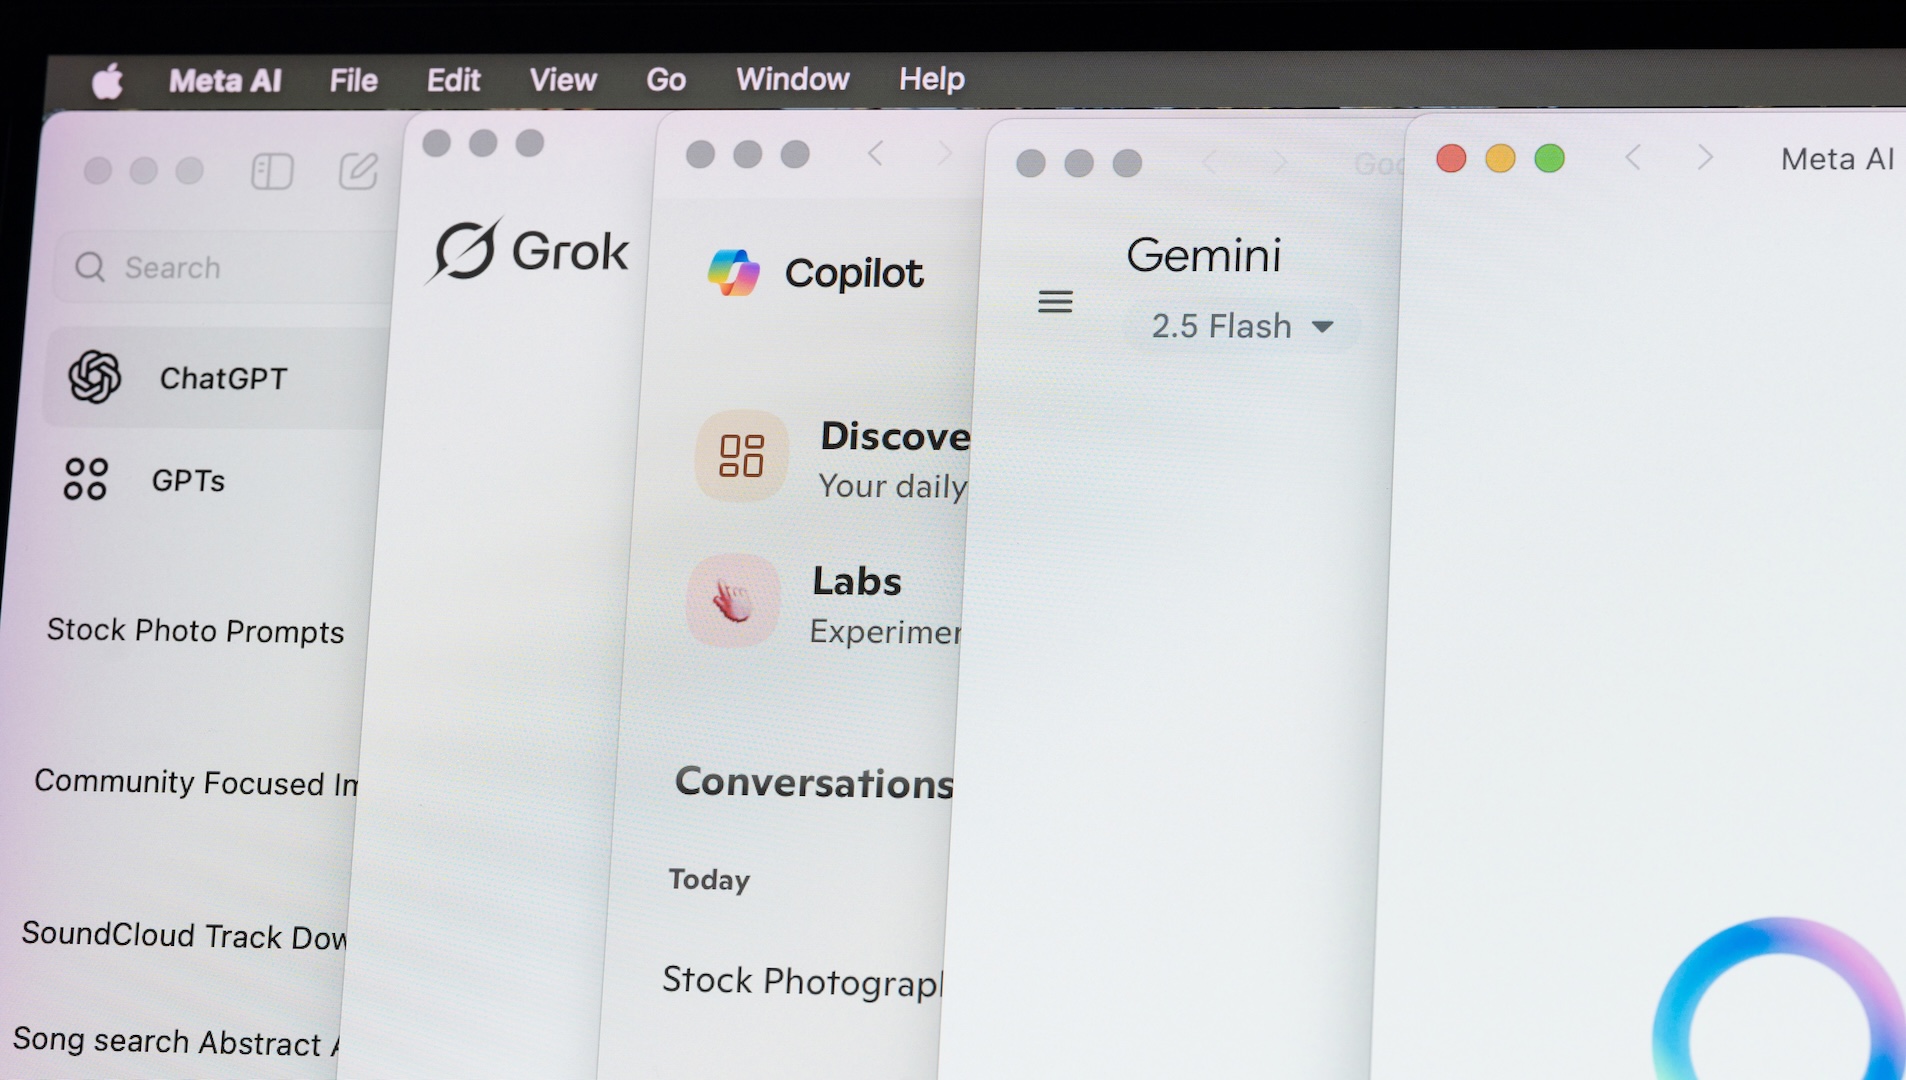Open the GPTs sidebar entry
The image size is (1906, 1080).
tap(188, 480)
